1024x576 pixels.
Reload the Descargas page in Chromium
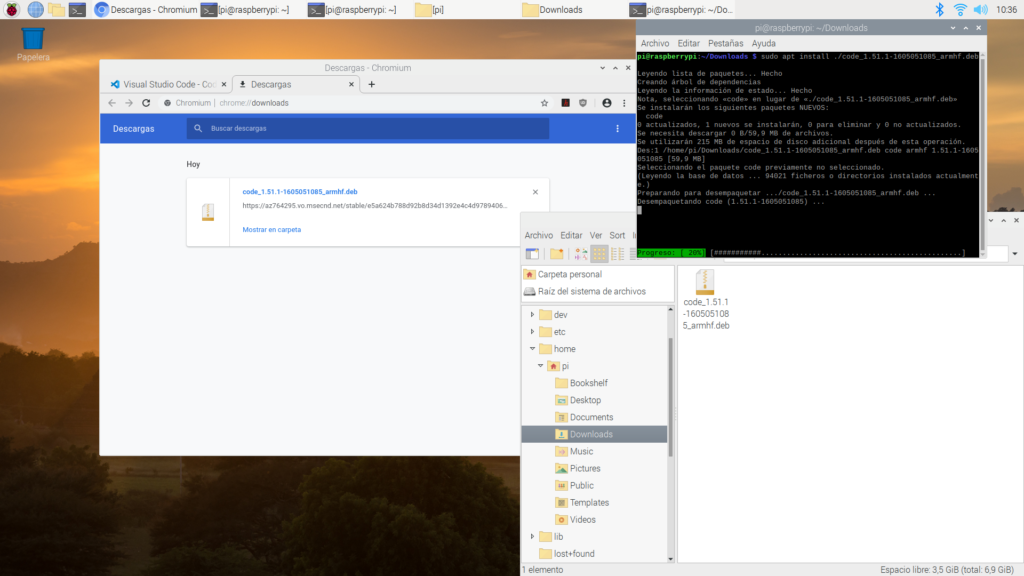(x=147, y=103)
